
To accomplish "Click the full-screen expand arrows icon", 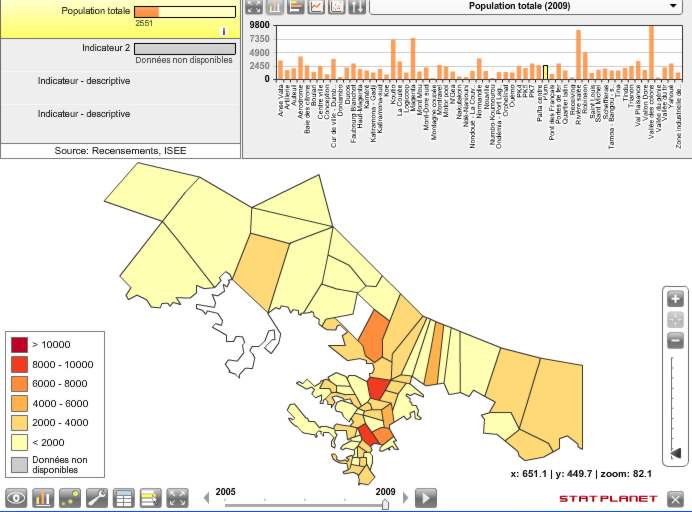I will coord(178,497).
